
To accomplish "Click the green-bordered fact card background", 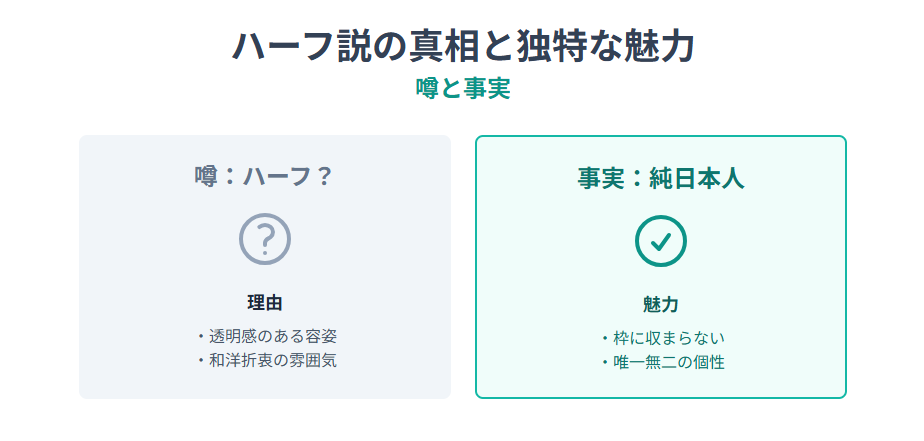I will (661, 266).
